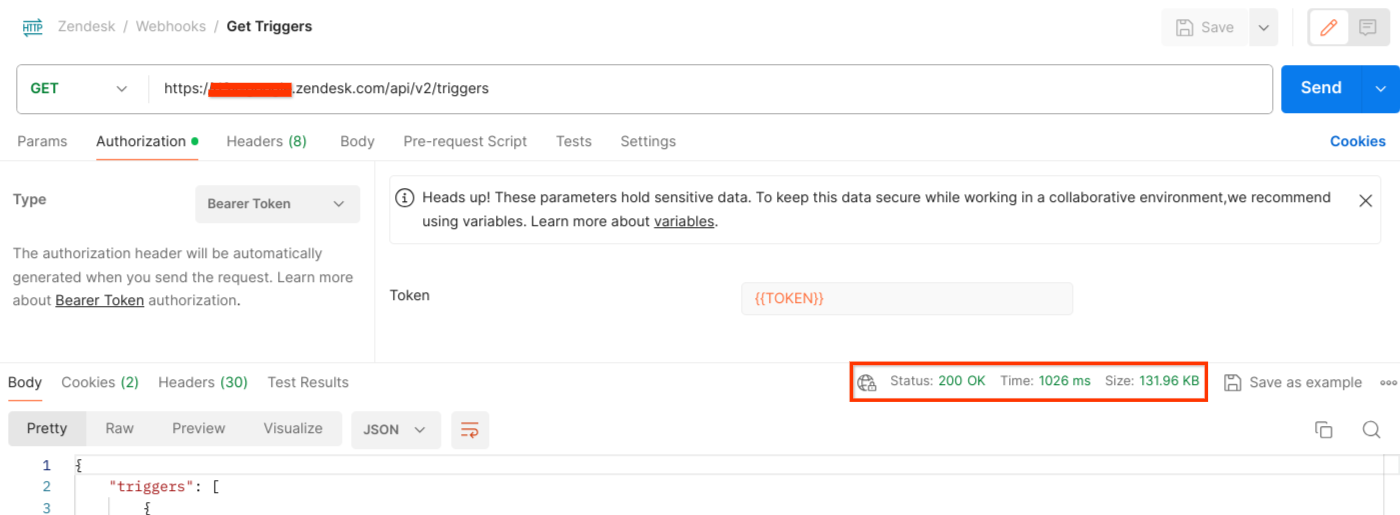Screen dimensions: 1400x515
Task: Open the Cookies link
Action: click(1357, 141)
